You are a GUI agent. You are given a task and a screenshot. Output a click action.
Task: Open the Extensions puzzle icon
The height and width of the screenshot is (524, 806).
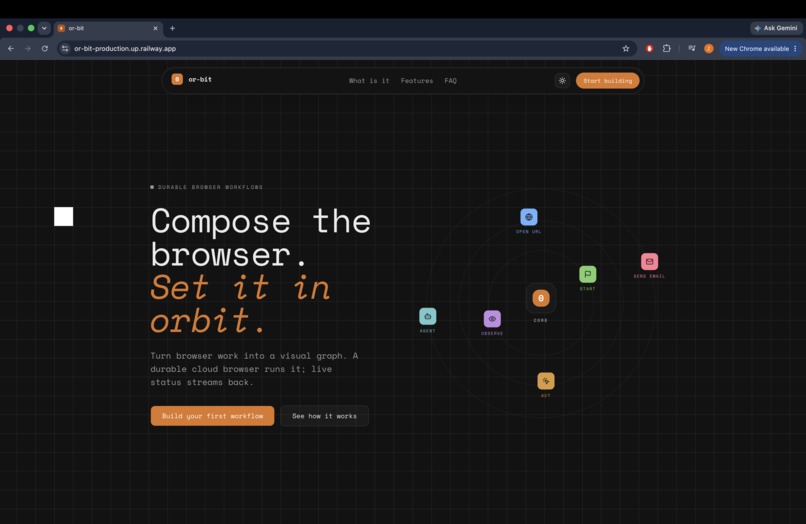(x=667, y=48)
